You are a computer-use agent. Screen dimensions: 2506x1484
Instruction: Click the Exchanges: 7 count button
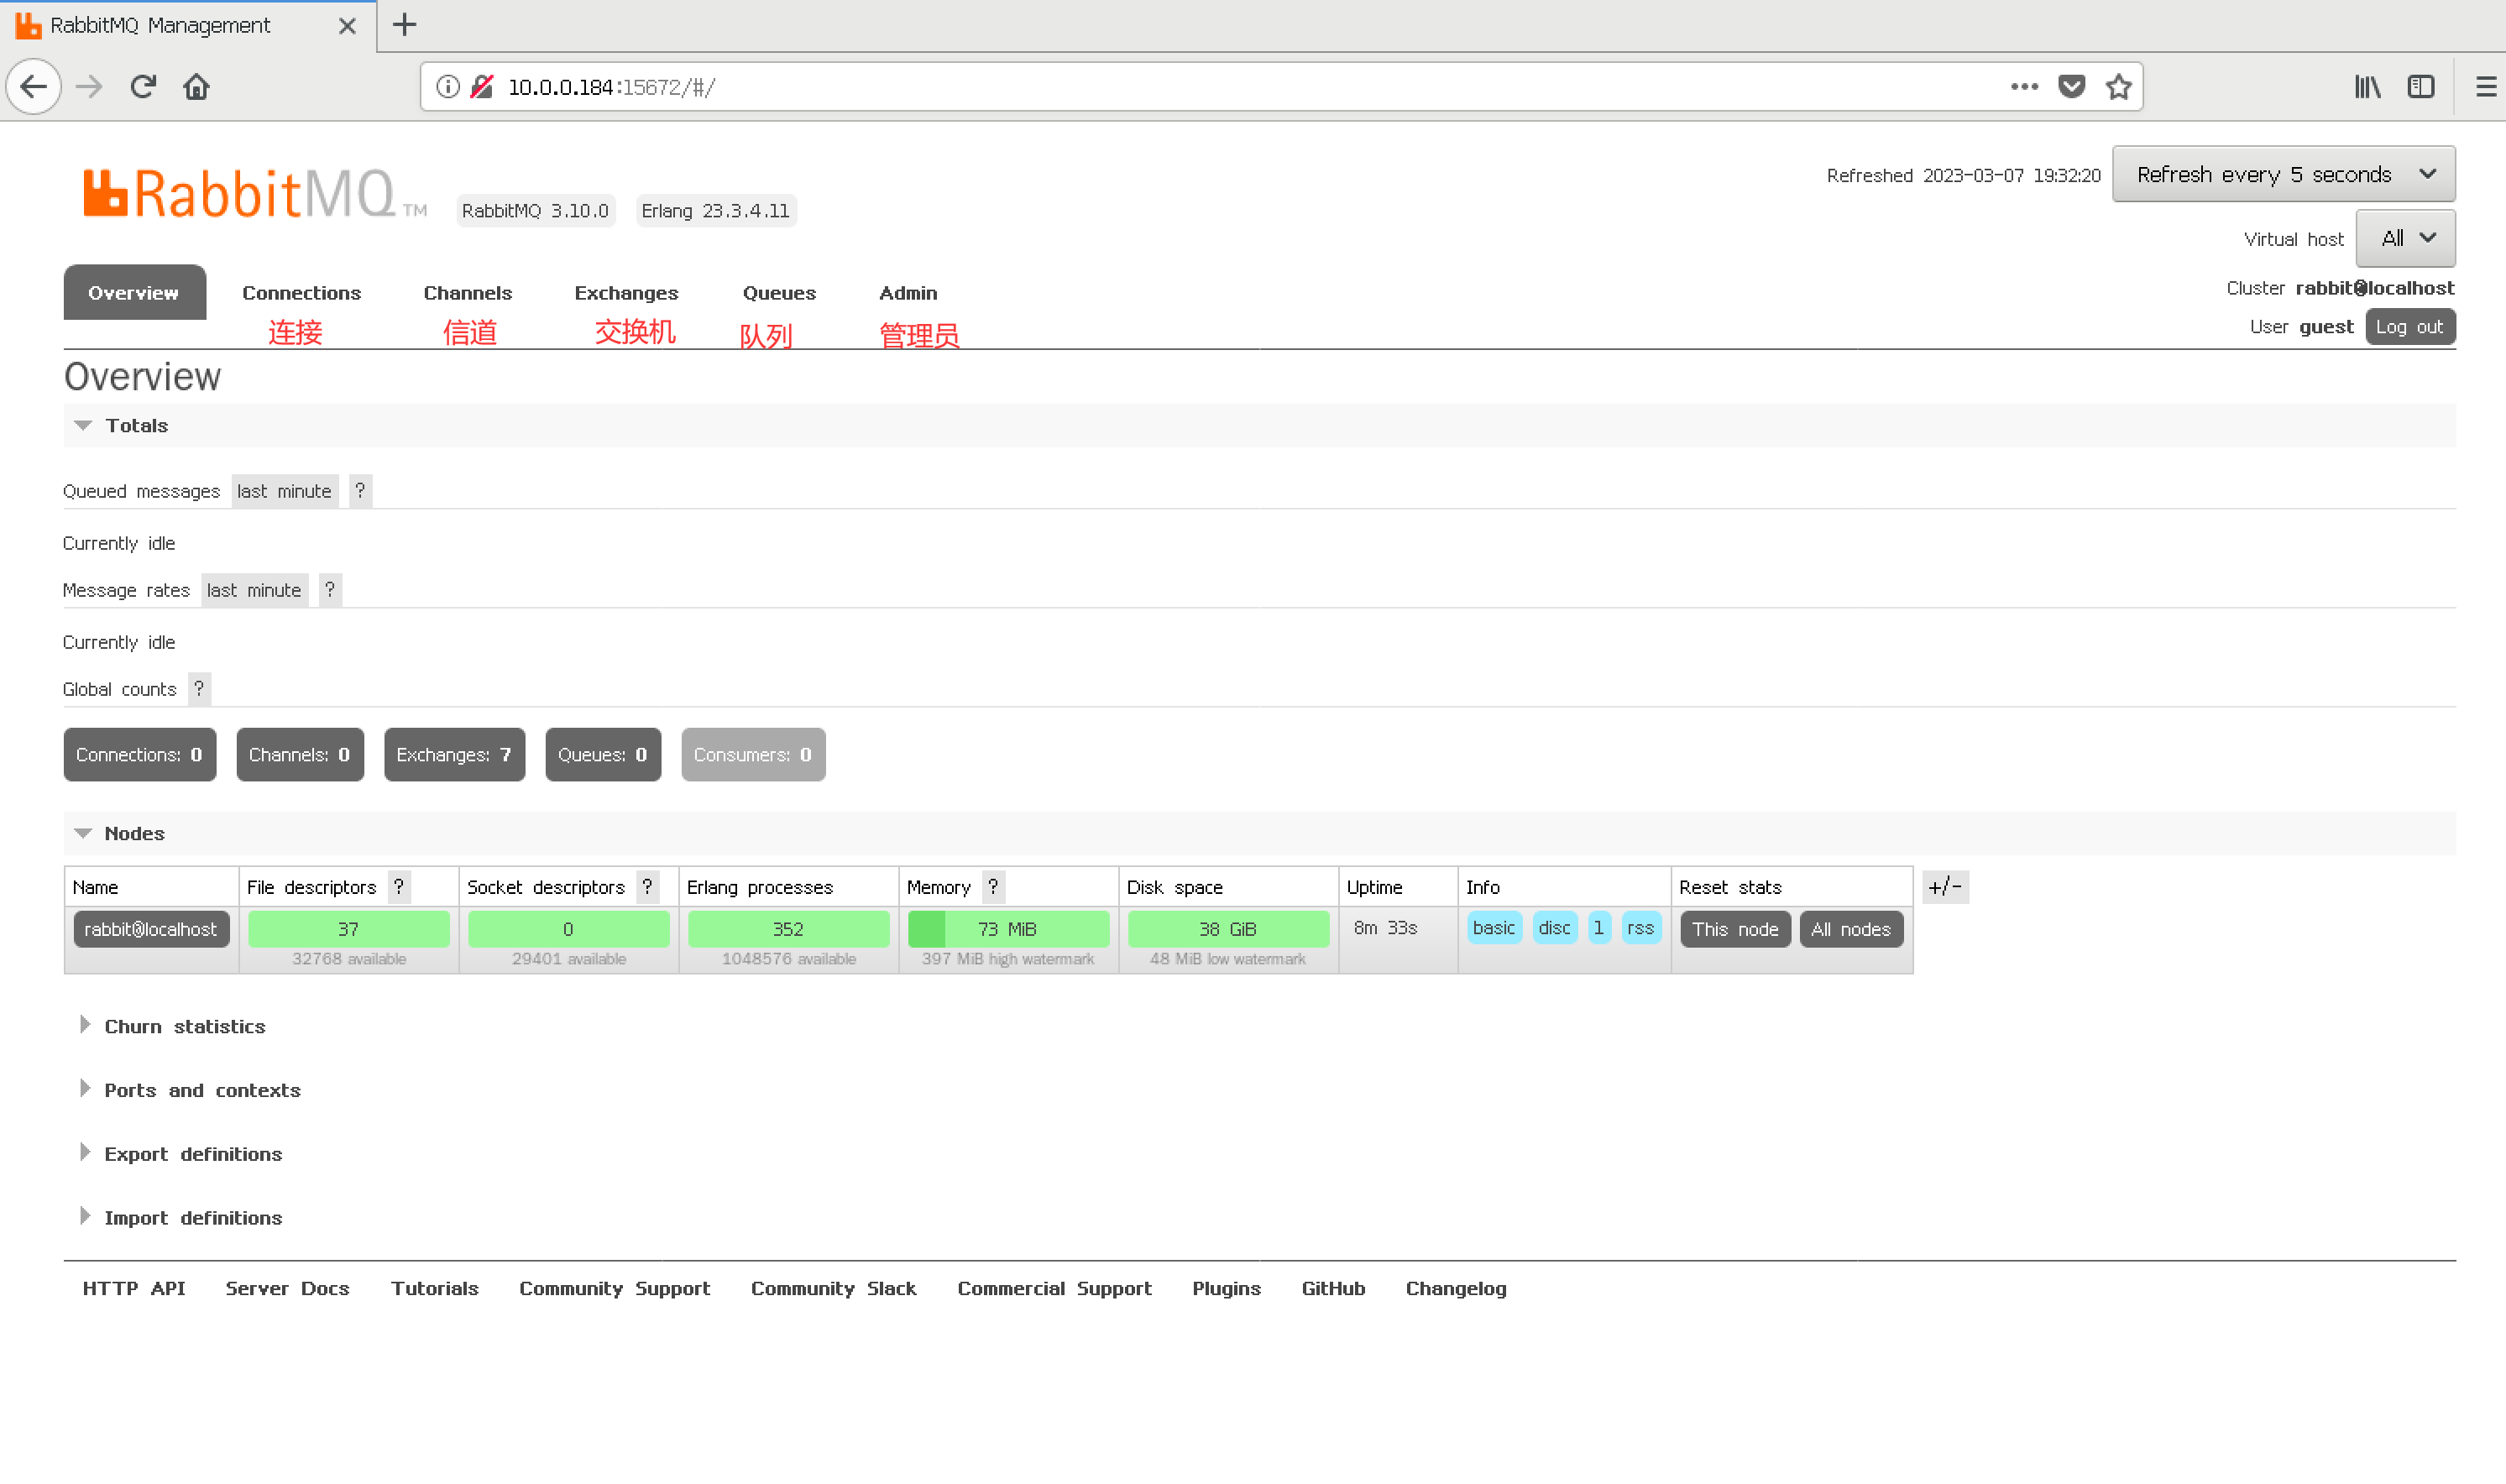pos(454,755)
